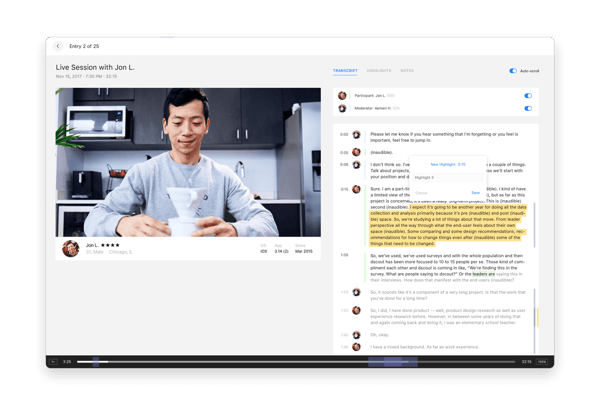Image resolution: width=600 pixels, height=405 pixels.
Task: Cancel the new highlight popup
Action: 421,193
